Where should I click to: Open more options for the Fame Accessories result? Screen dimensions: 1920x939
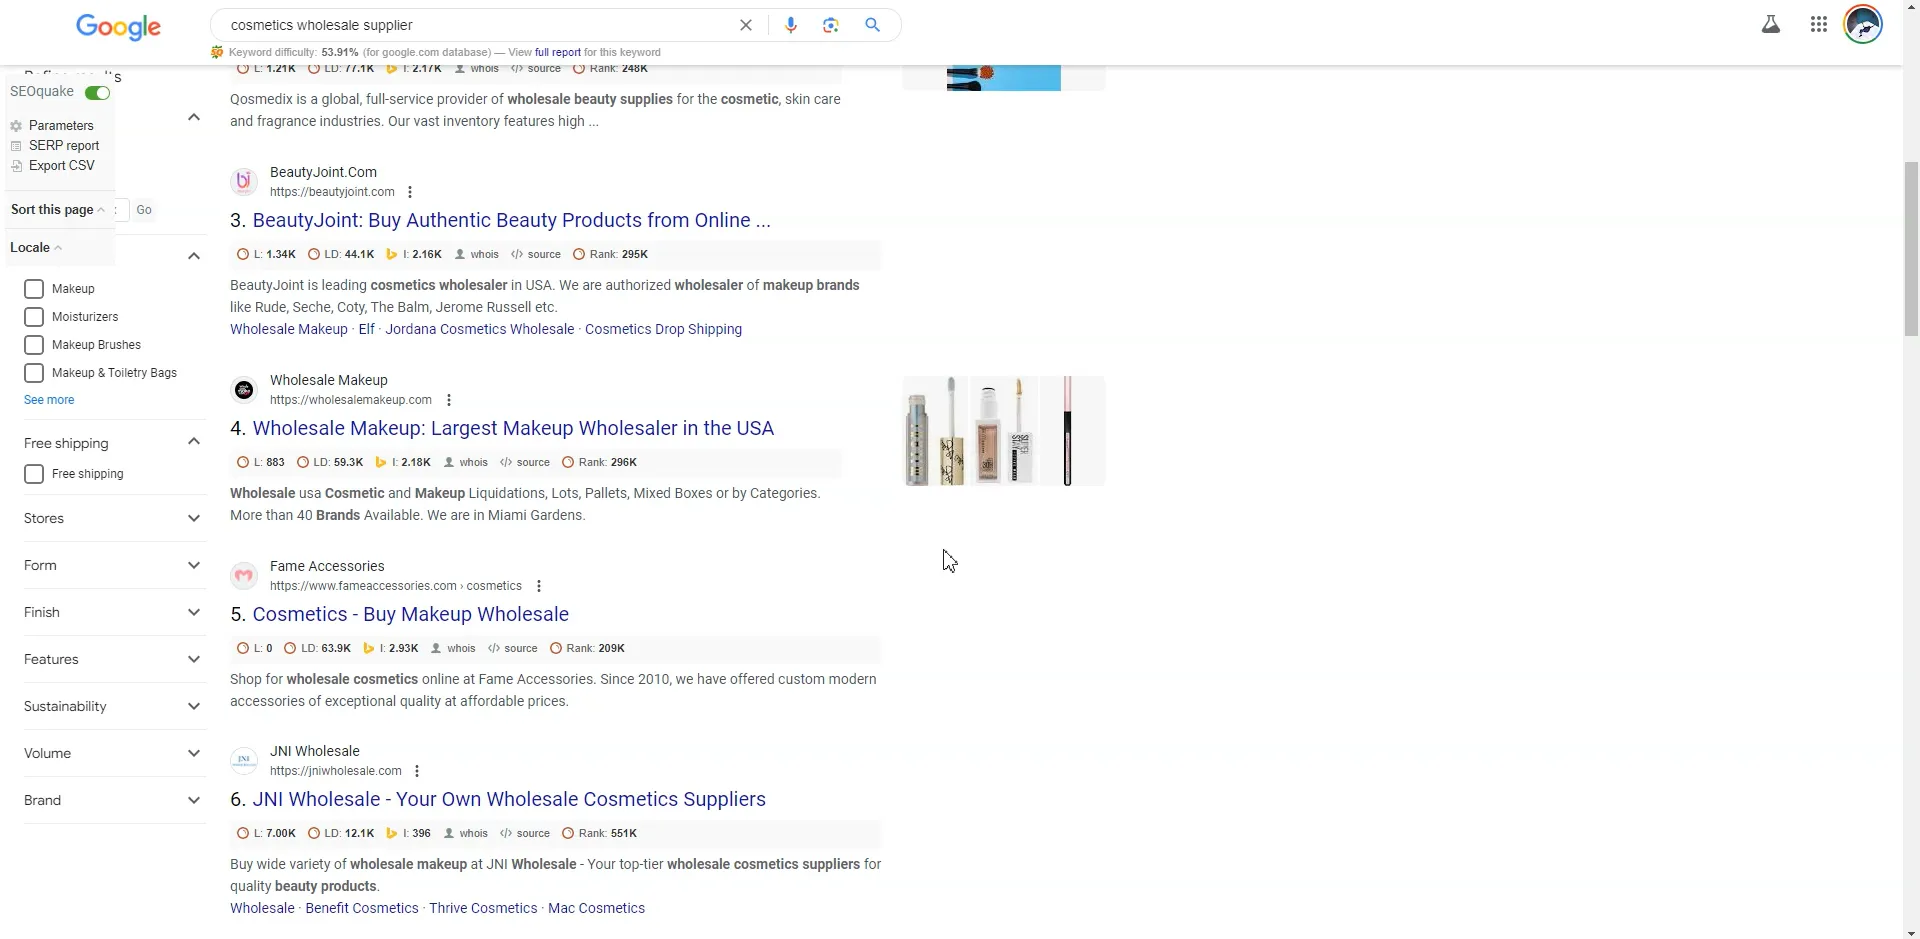539,586
